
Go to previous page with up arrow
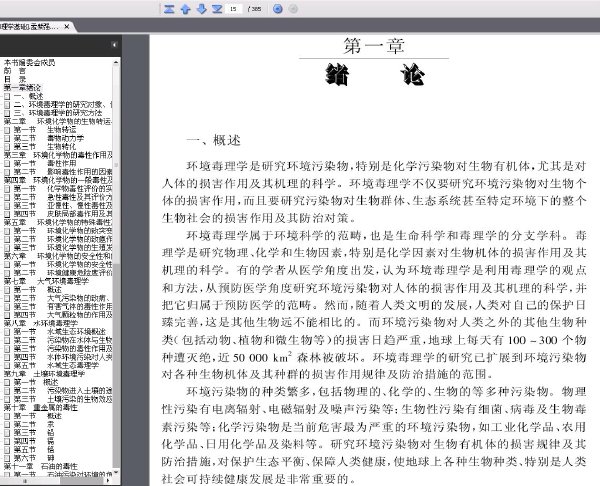[186, 8]
